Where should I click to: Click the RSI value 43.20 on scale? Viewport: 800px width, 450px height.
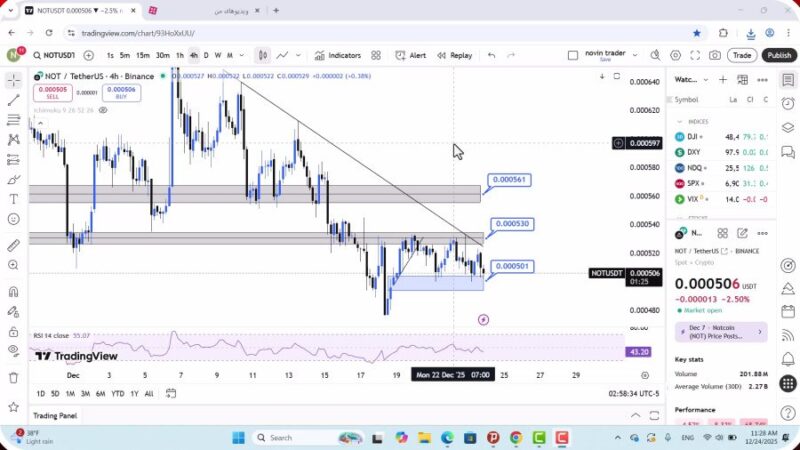click(639, 352)
